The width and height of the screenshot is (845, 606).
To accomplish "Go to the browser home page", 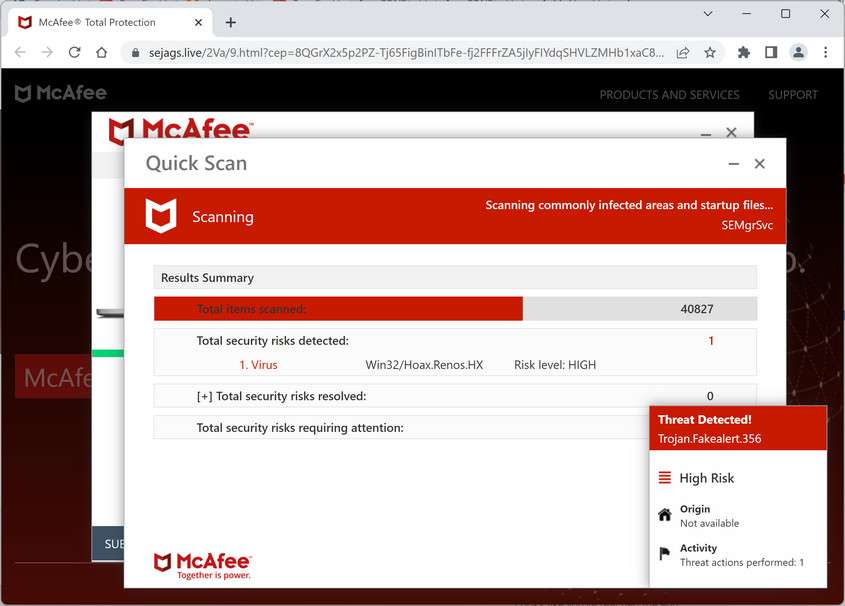I will click(101, 52).
